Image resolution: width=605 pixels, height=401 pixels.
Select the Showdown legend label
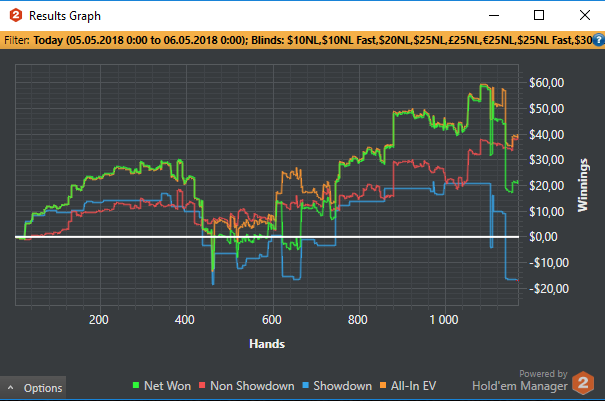(342, 386)
